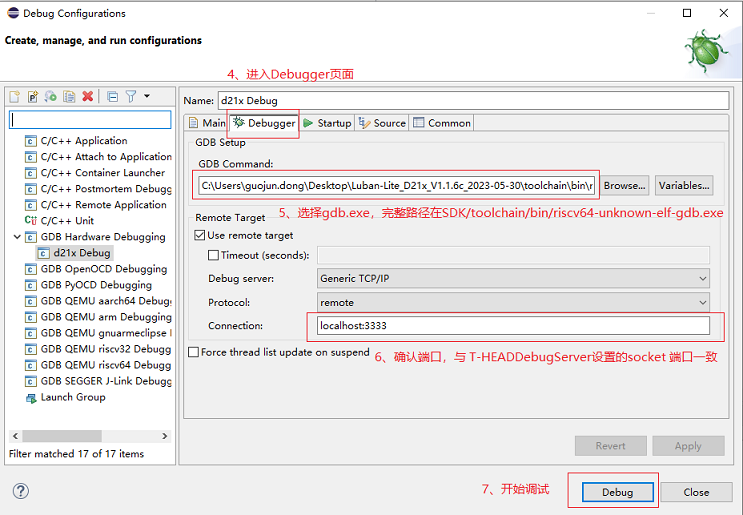Uncheck Use remote target checkbox
Screen dimensions: 743x515
(200, 235)
